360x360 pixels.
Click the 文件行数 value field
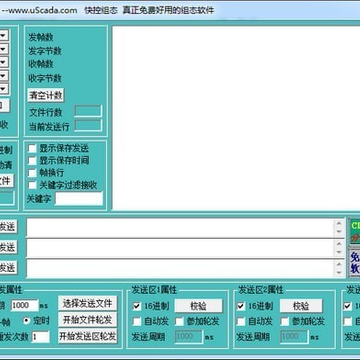coord(88,111)
